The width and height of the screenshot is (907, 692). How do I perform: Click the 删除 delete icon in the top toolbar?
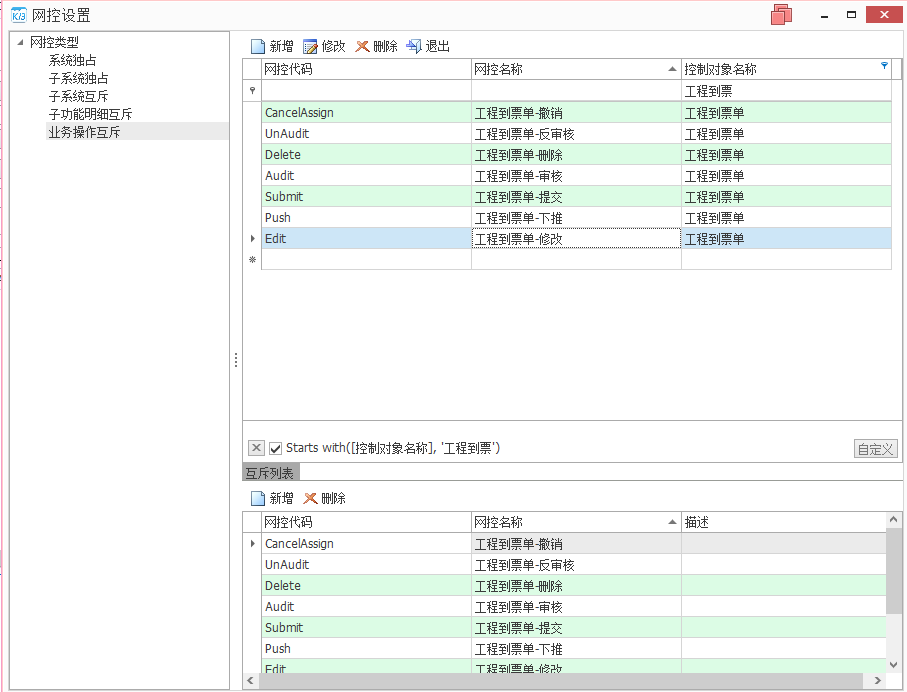(362, 46)
